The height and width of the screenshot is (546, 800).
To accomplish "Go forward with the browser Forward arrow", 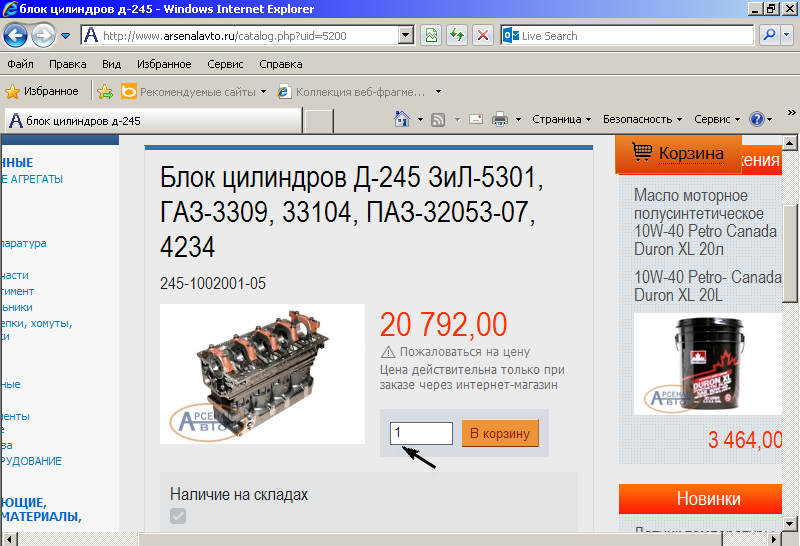I will 43,36.
